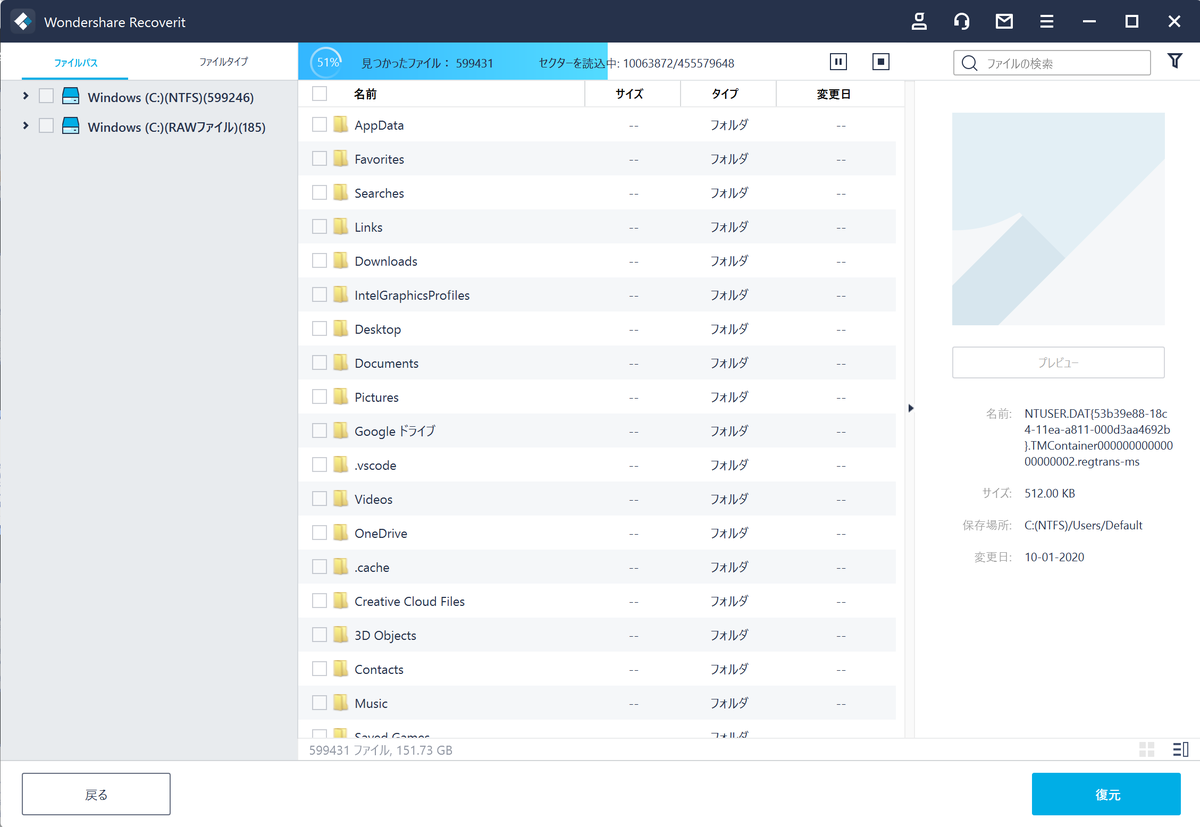Stop the scan with stop icon

[x=881, y=62]
